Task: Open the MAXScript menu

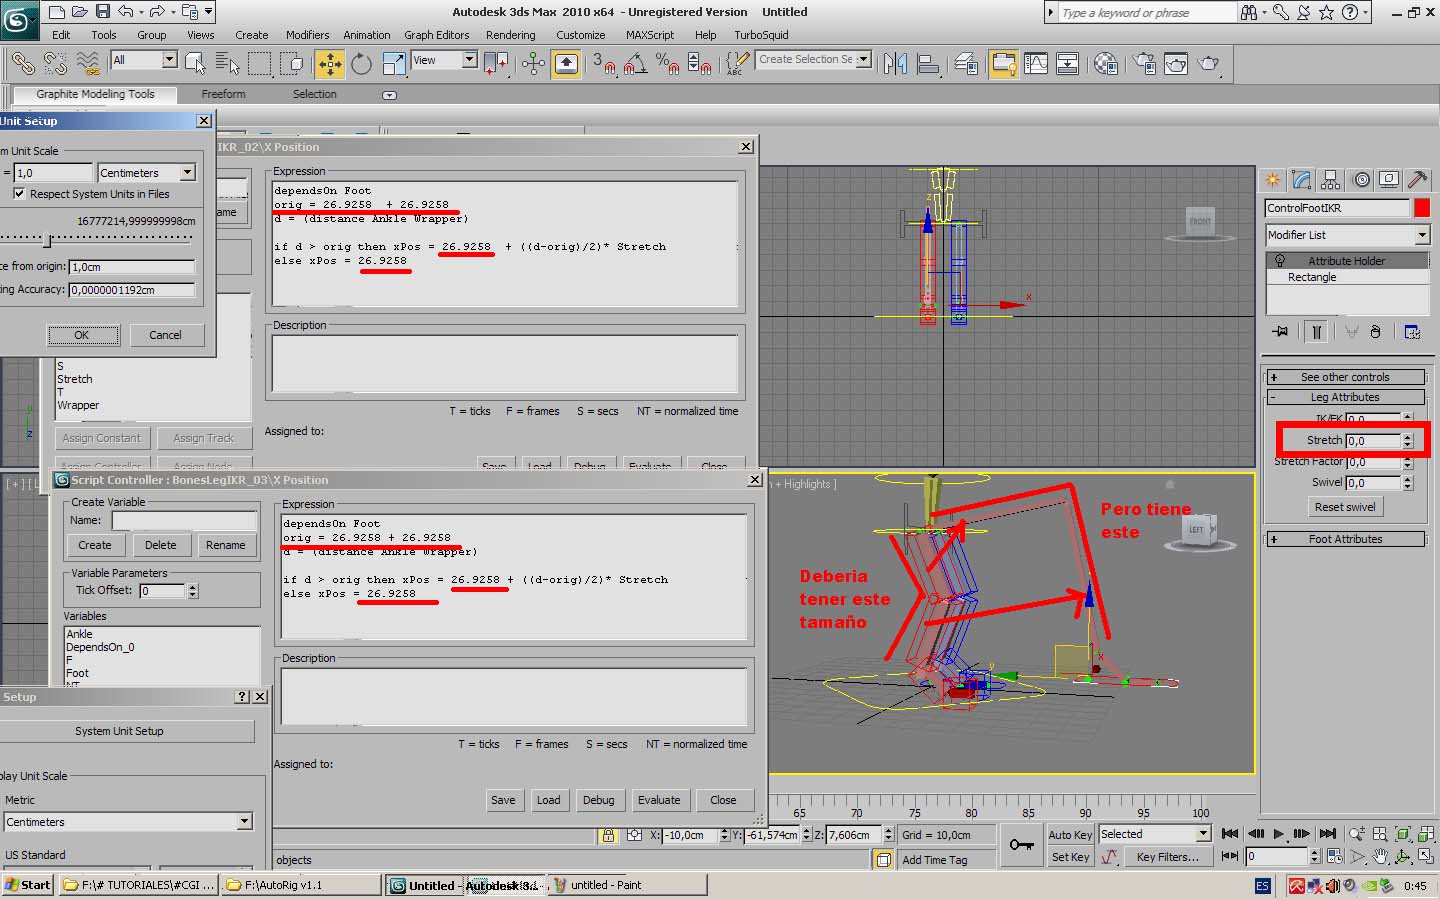Action: click(x=650, y=35)
